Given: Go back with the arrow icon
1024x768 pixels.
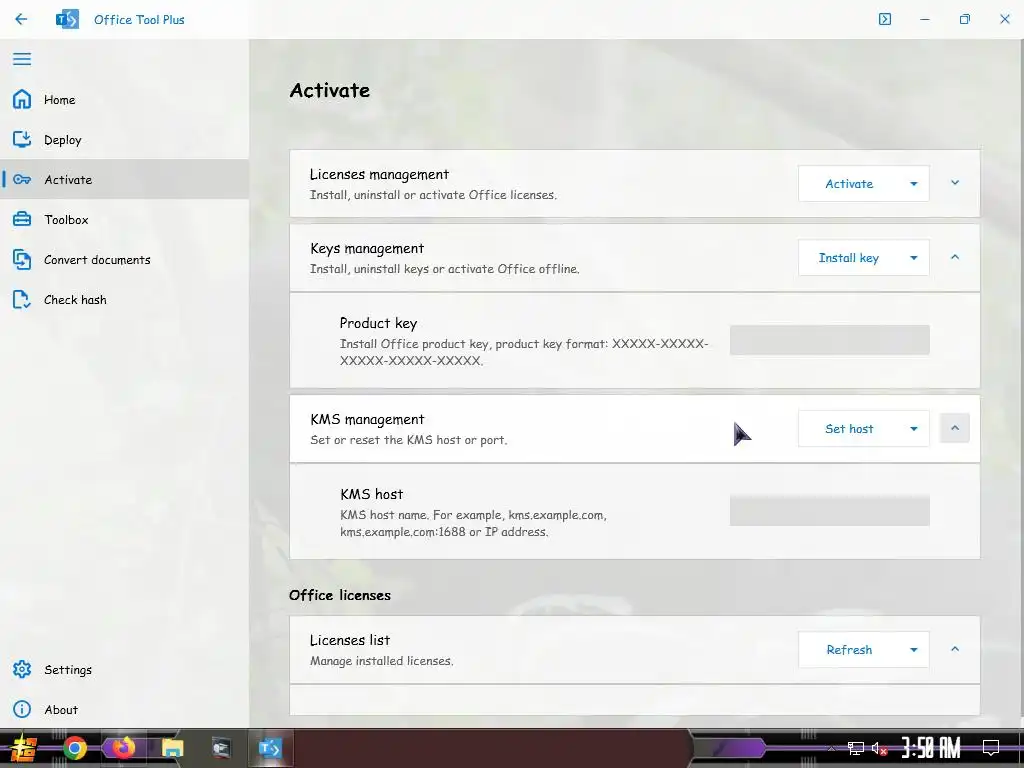Looking at the screenshot, I should 21,19.
